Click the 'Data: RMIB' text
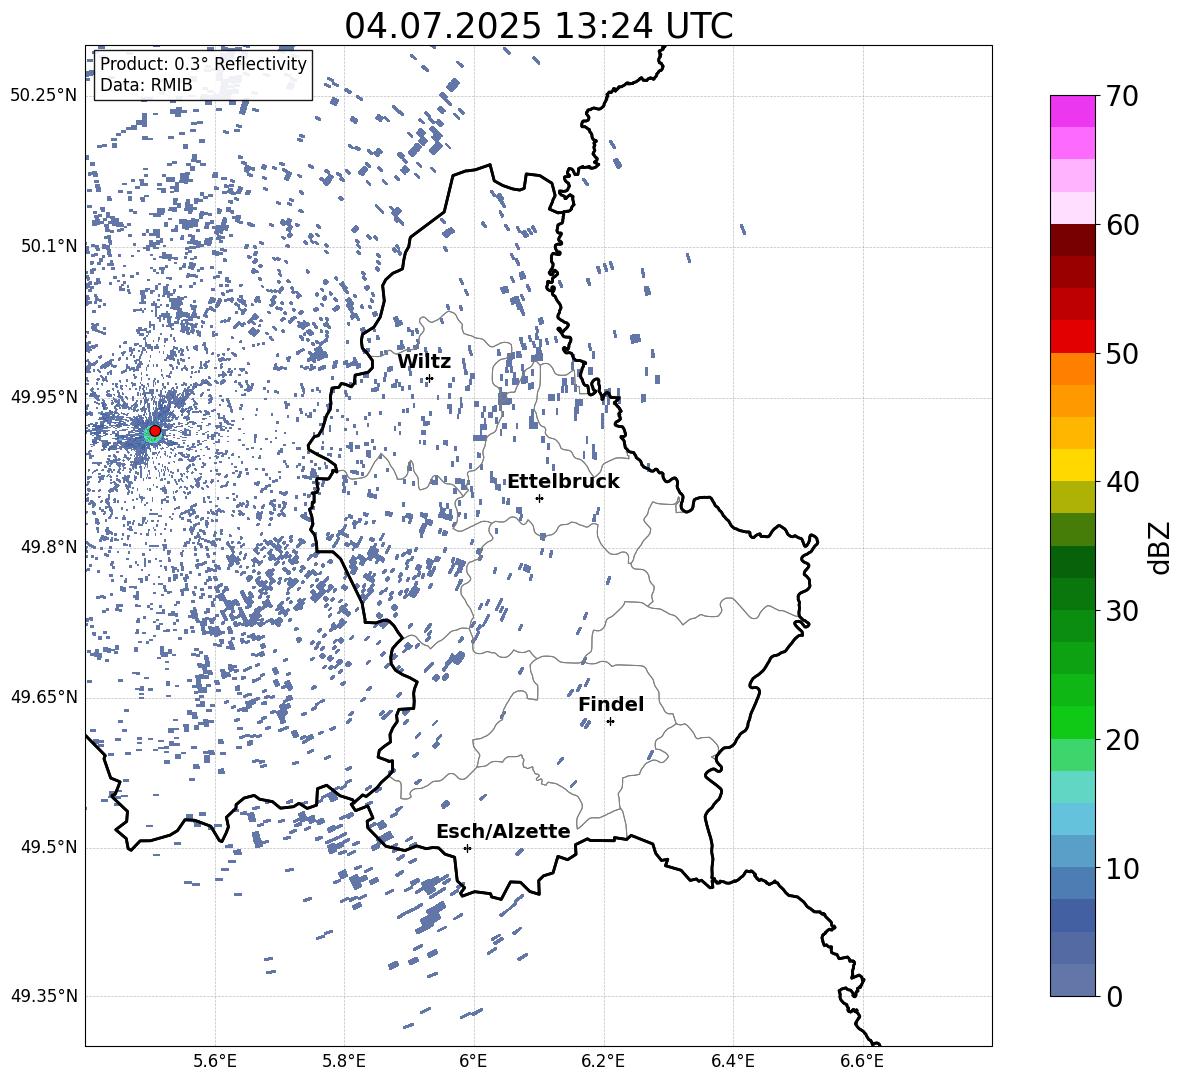 click(x=146, y=85)
